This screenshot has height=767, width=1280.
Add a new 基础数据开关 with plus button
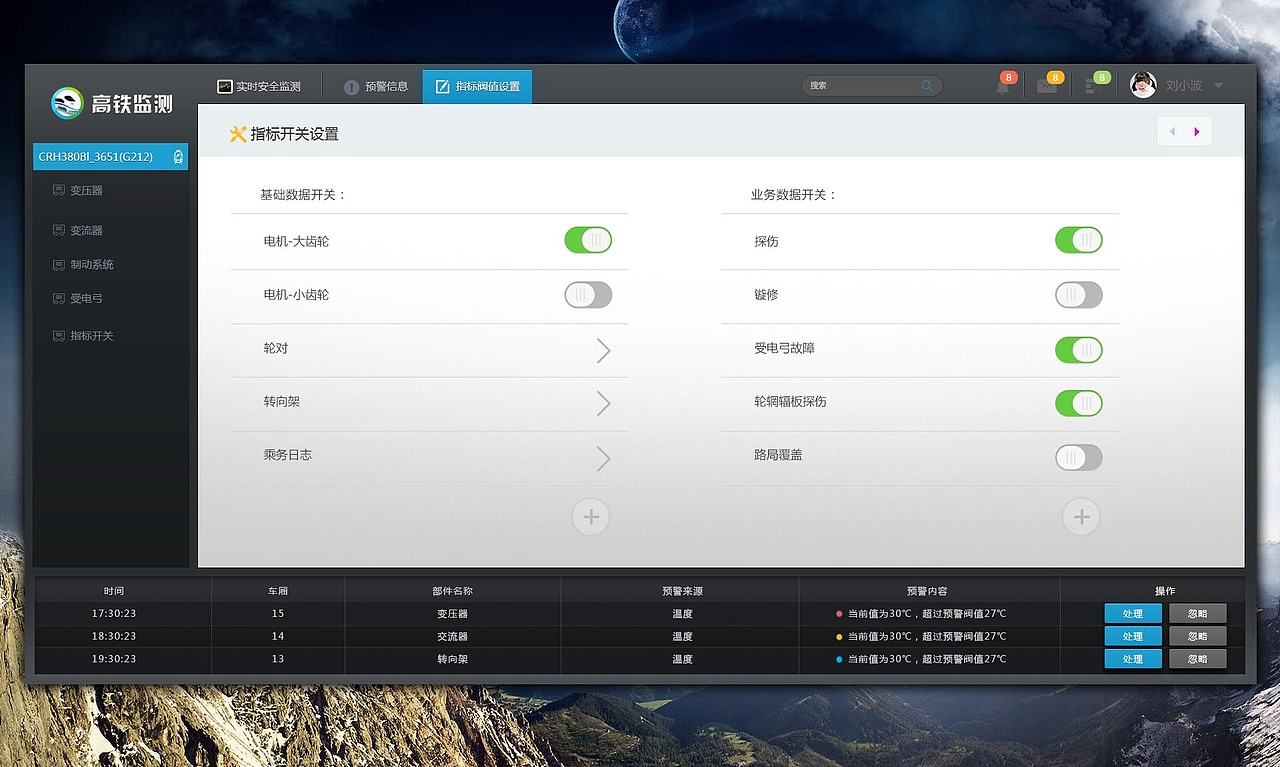pyautogui.click(x=590, y=517)
